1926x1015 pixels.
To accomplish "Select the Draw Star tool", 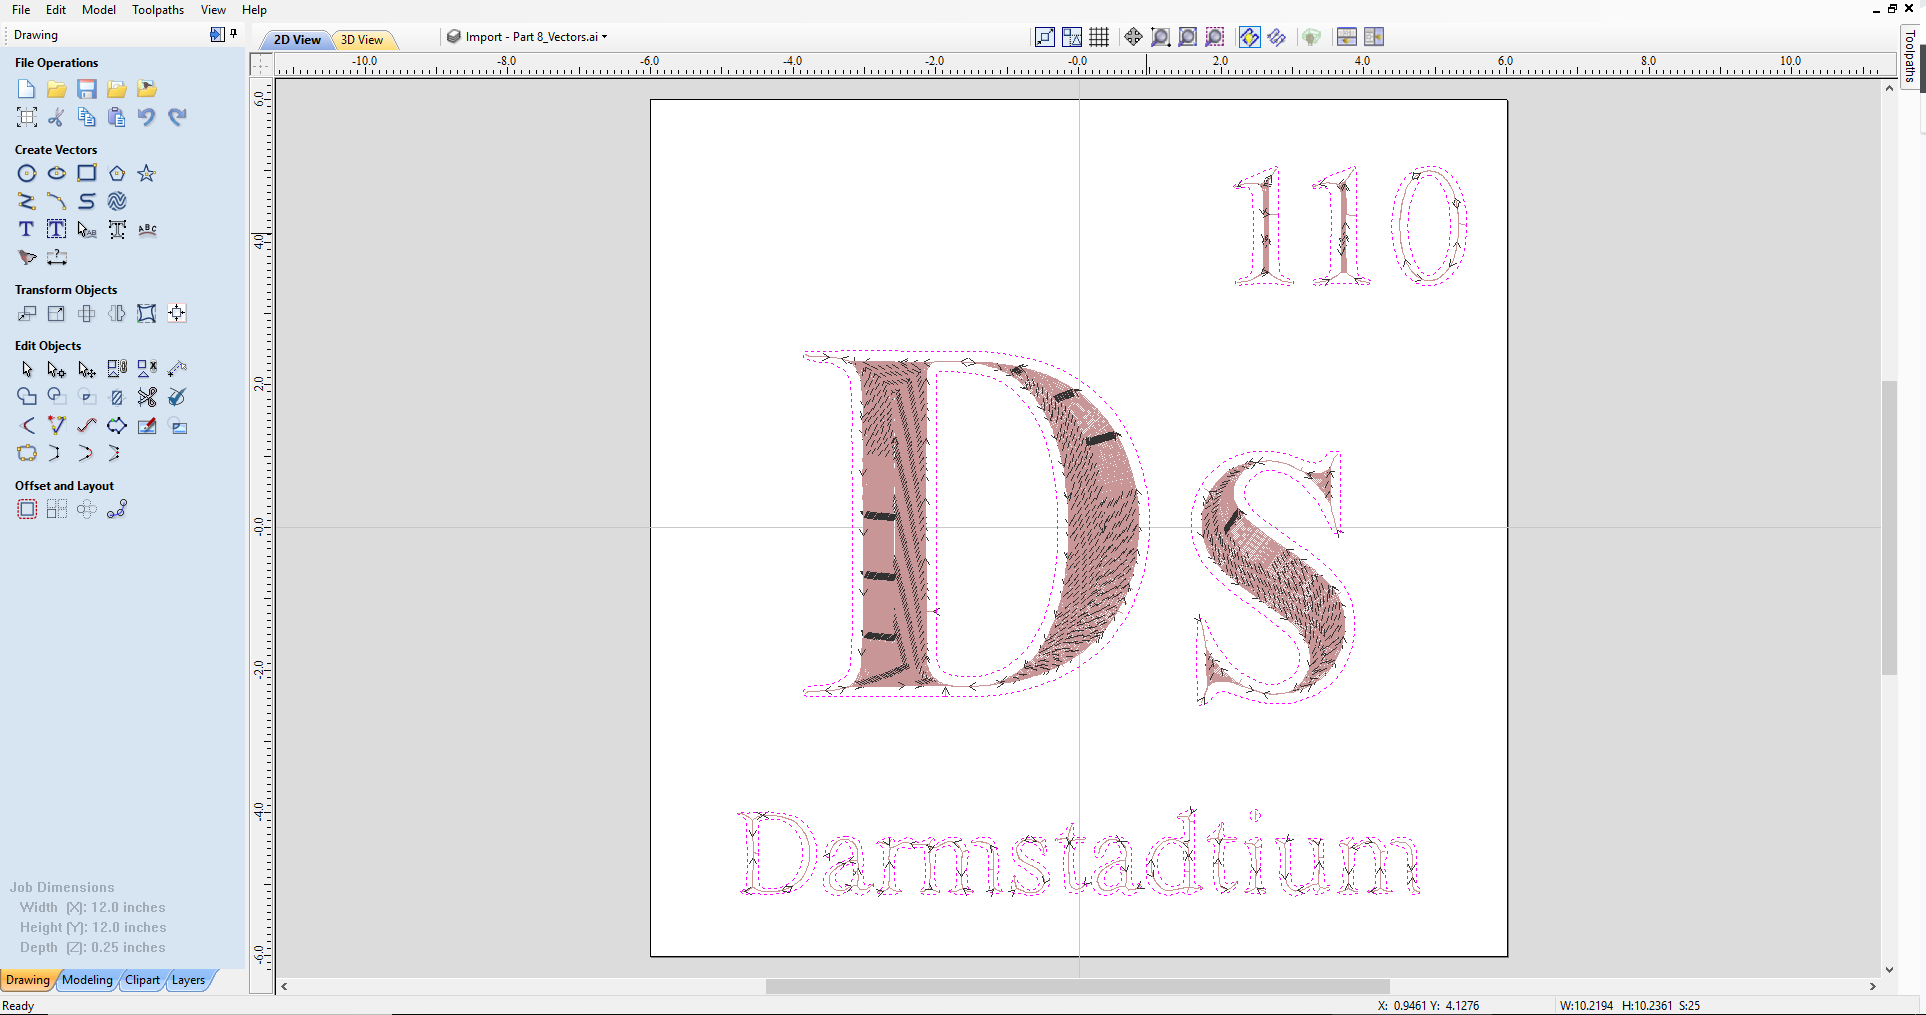I will [x=147, y=173].
